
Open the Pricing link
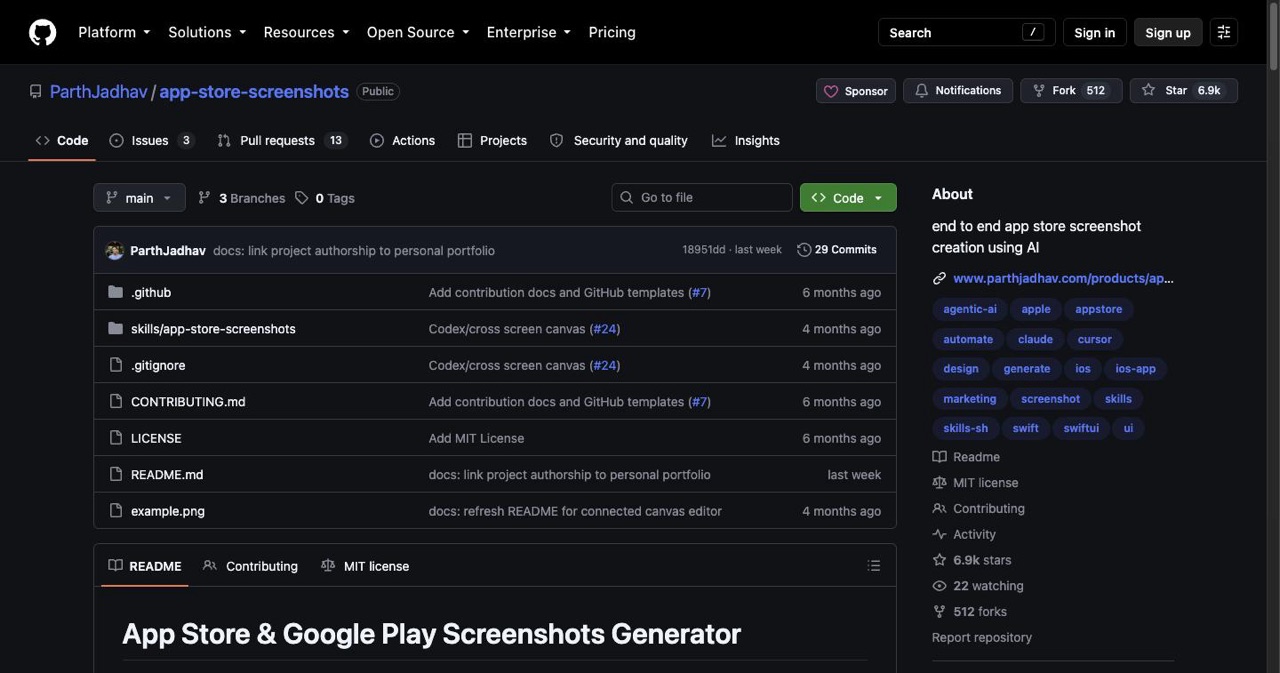coord(612,32)
